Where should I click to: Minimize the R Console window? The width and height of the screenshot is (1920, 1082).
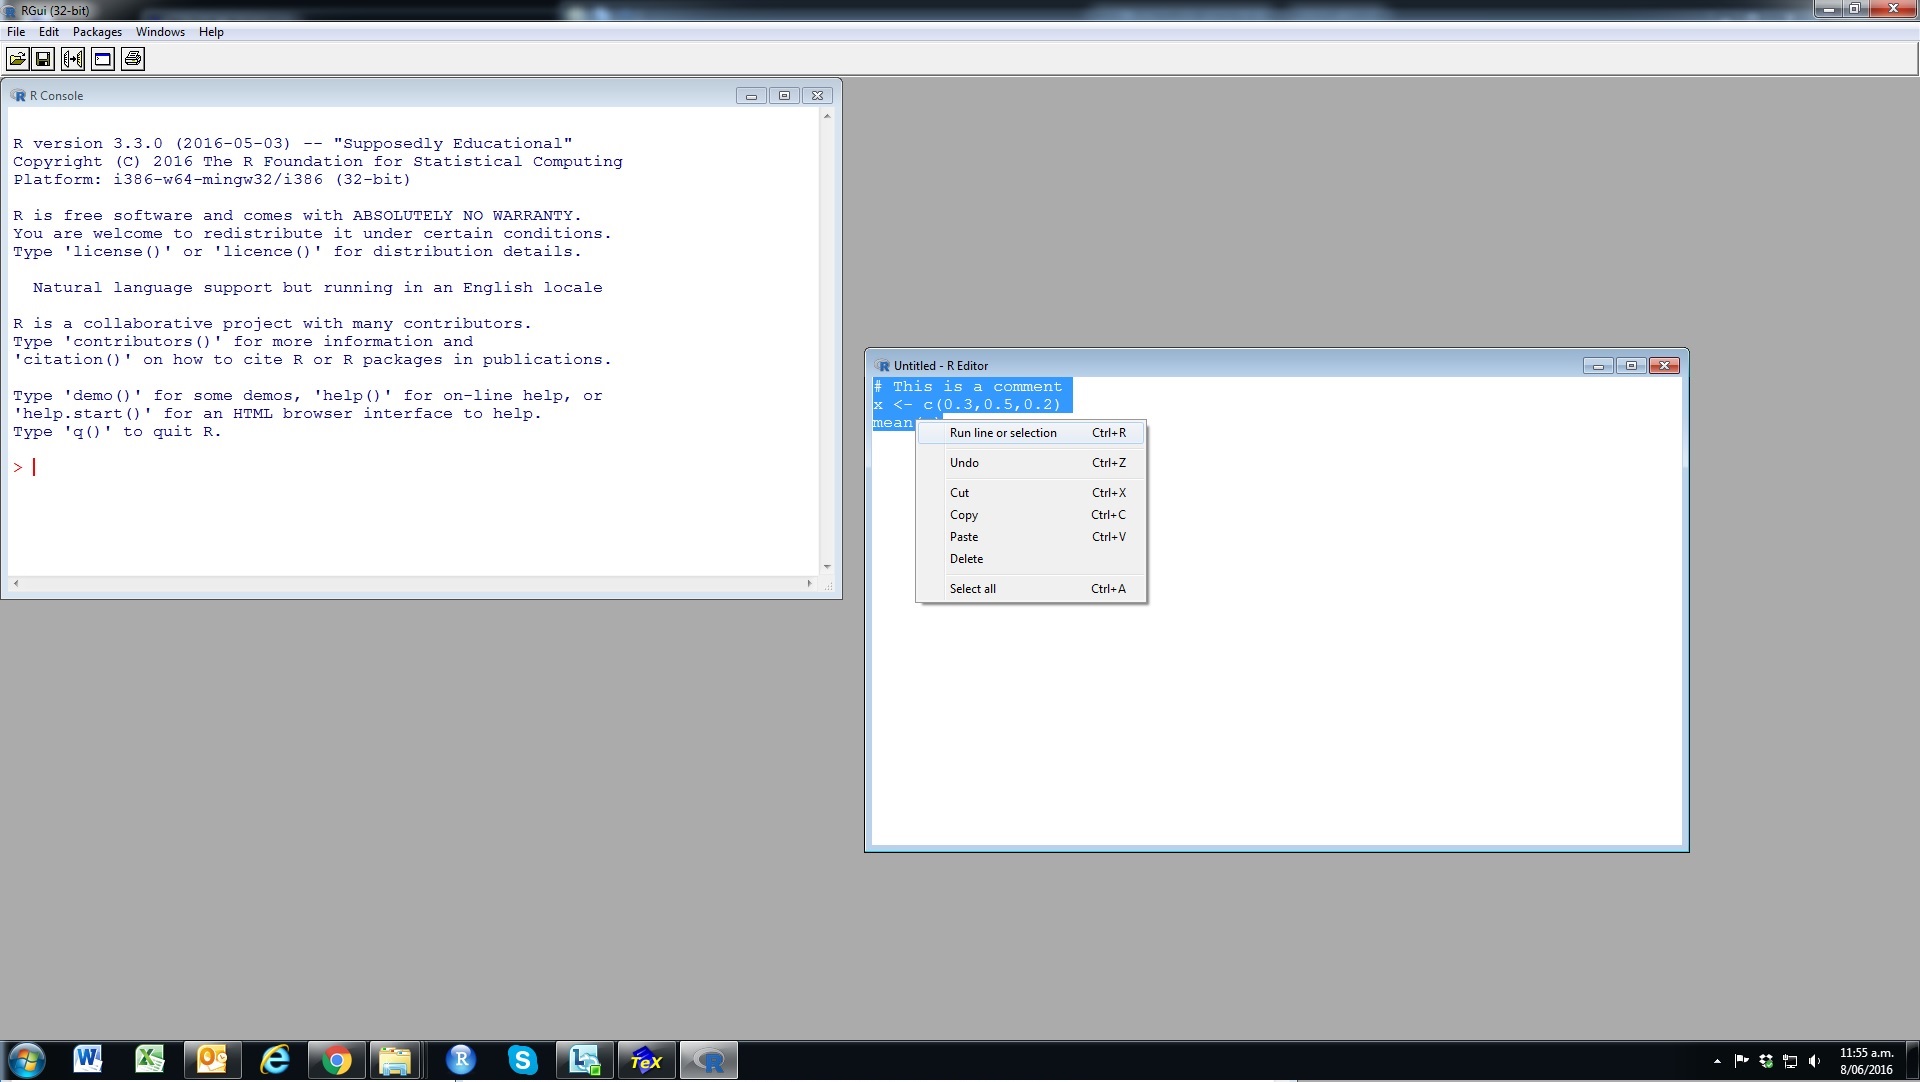click(x=751, y=96)
